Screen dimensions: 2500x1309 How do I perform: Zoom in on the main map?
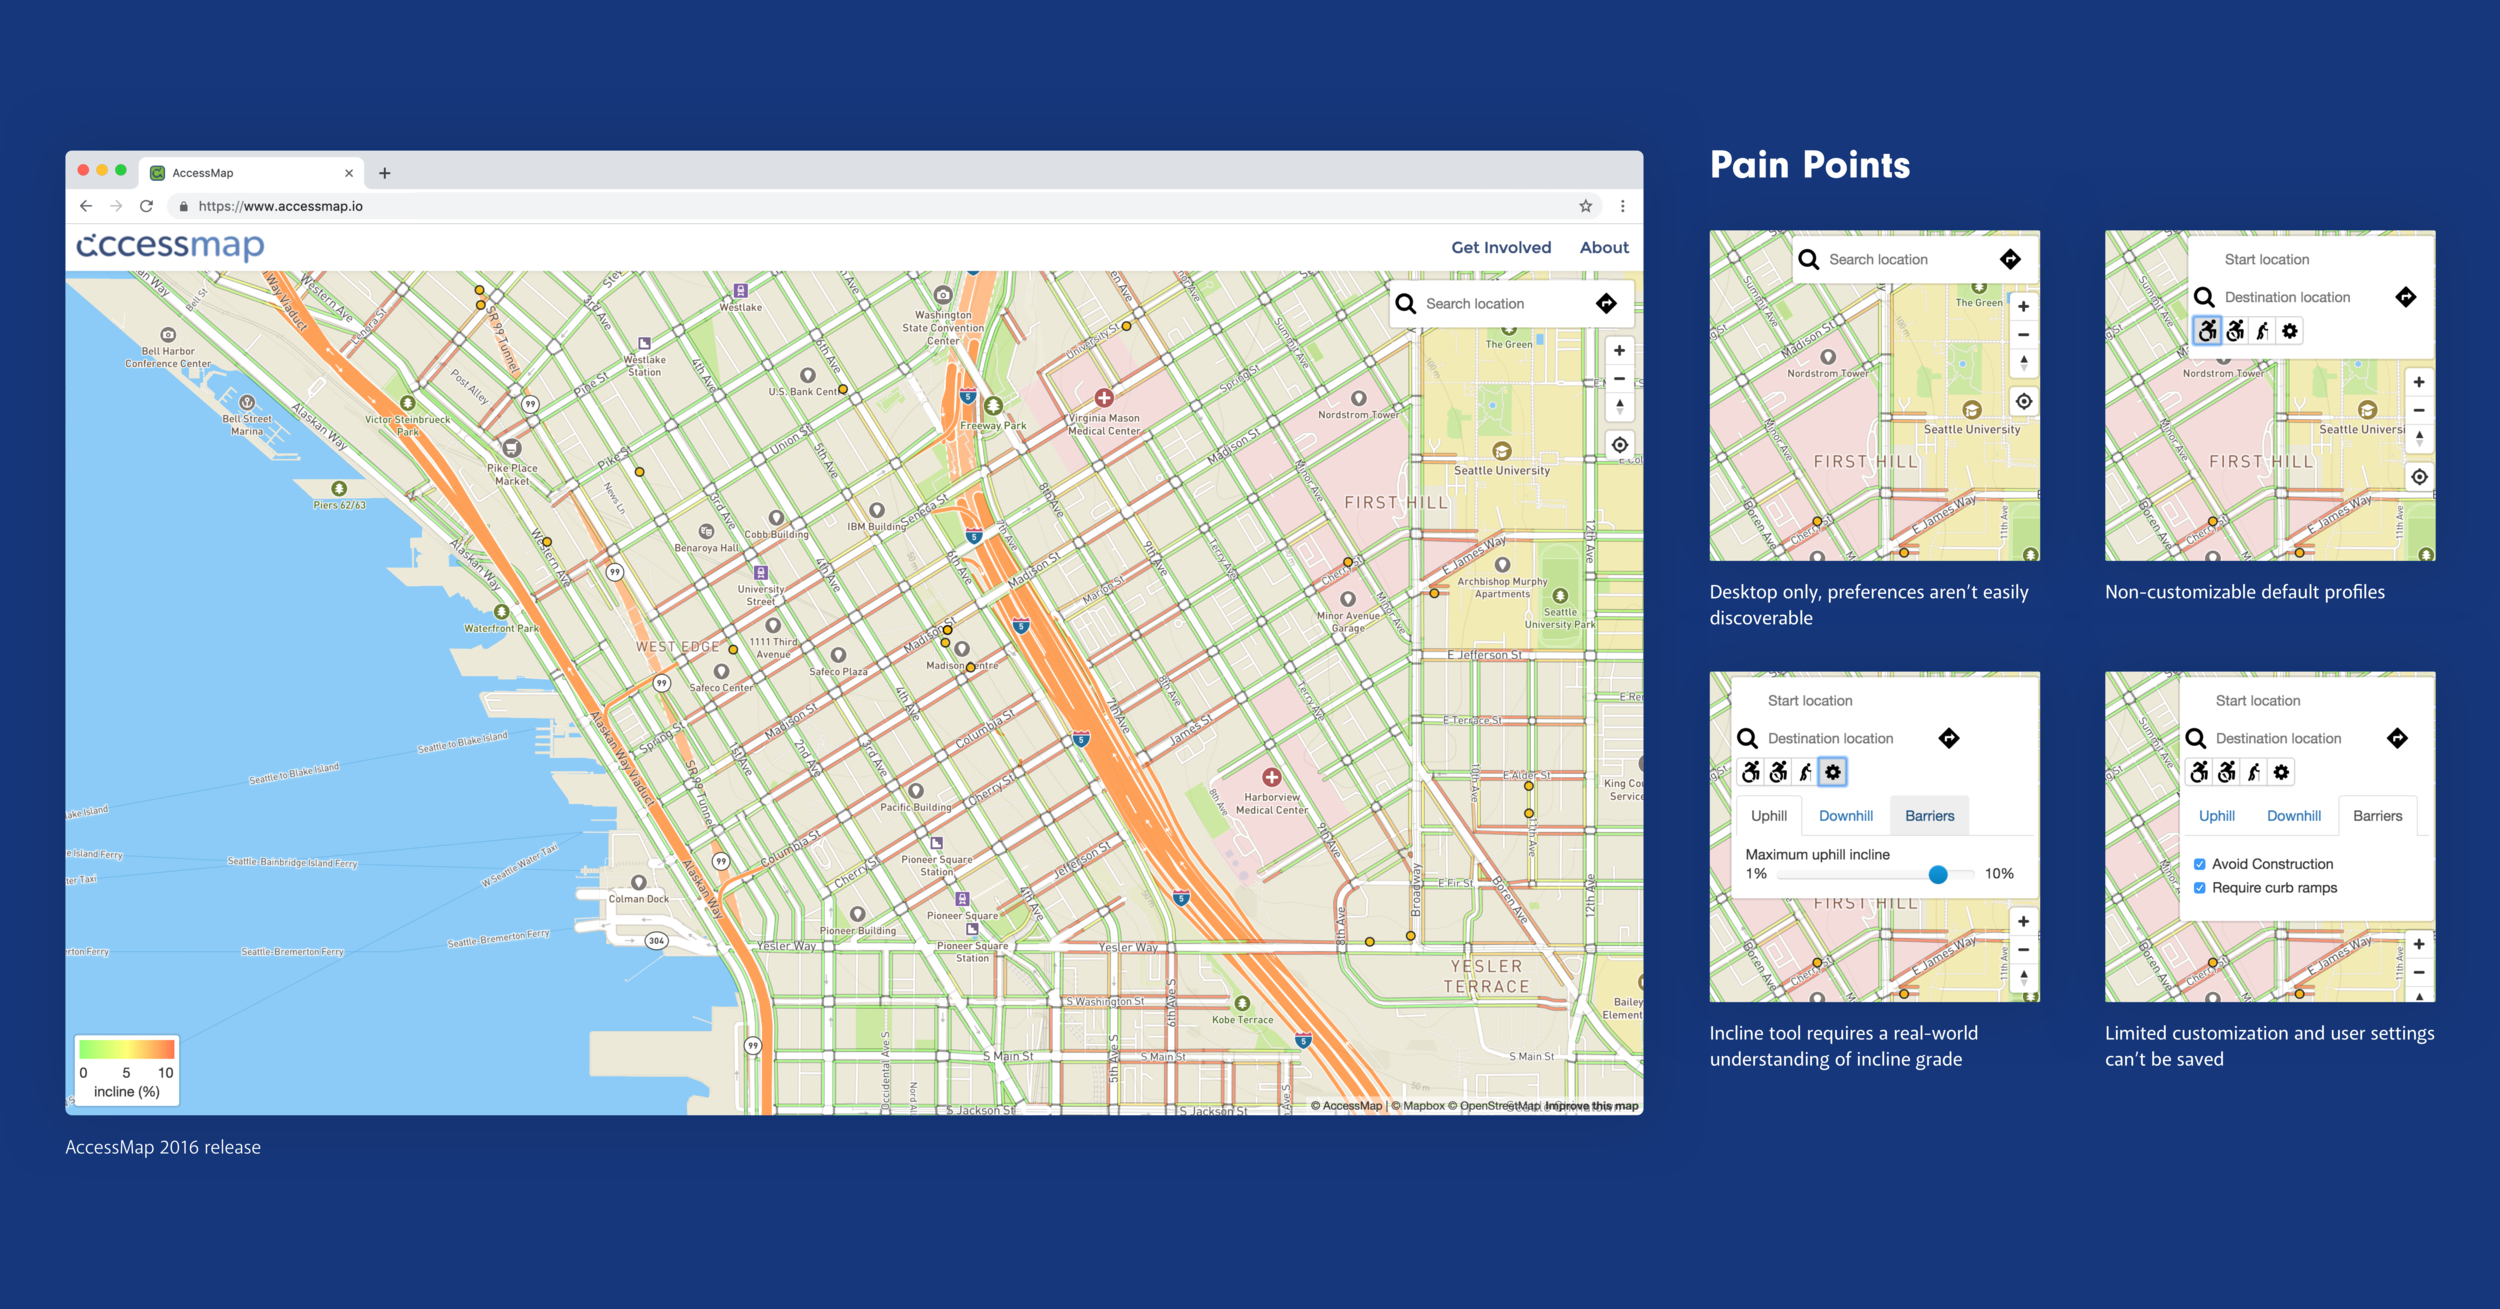pyautogui.click(x=1620, y=351)
